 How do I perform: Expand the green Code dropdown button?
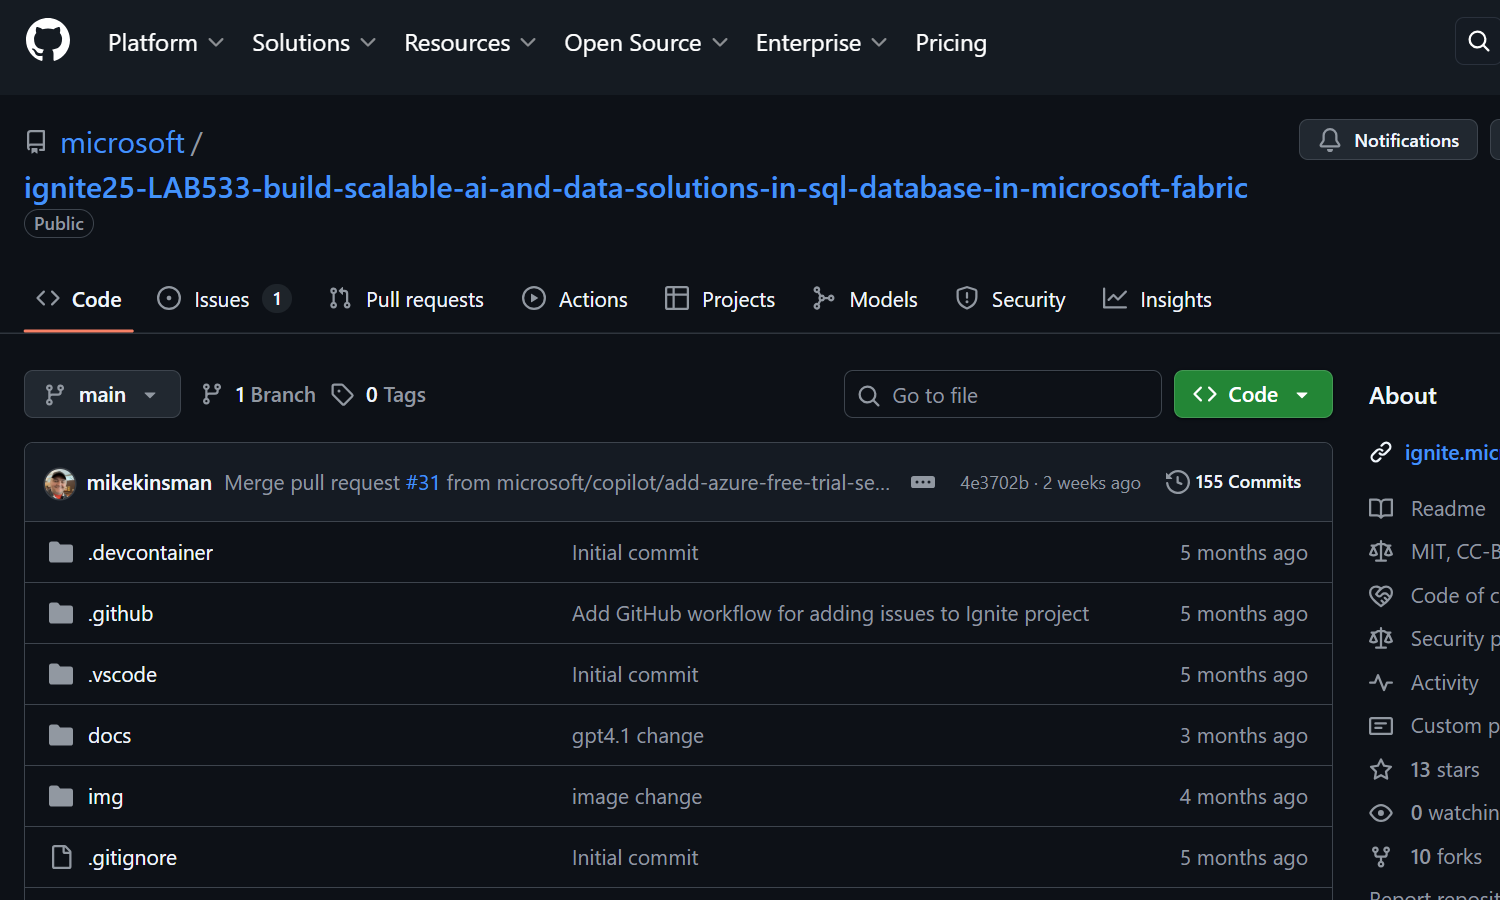[1252, 395]
